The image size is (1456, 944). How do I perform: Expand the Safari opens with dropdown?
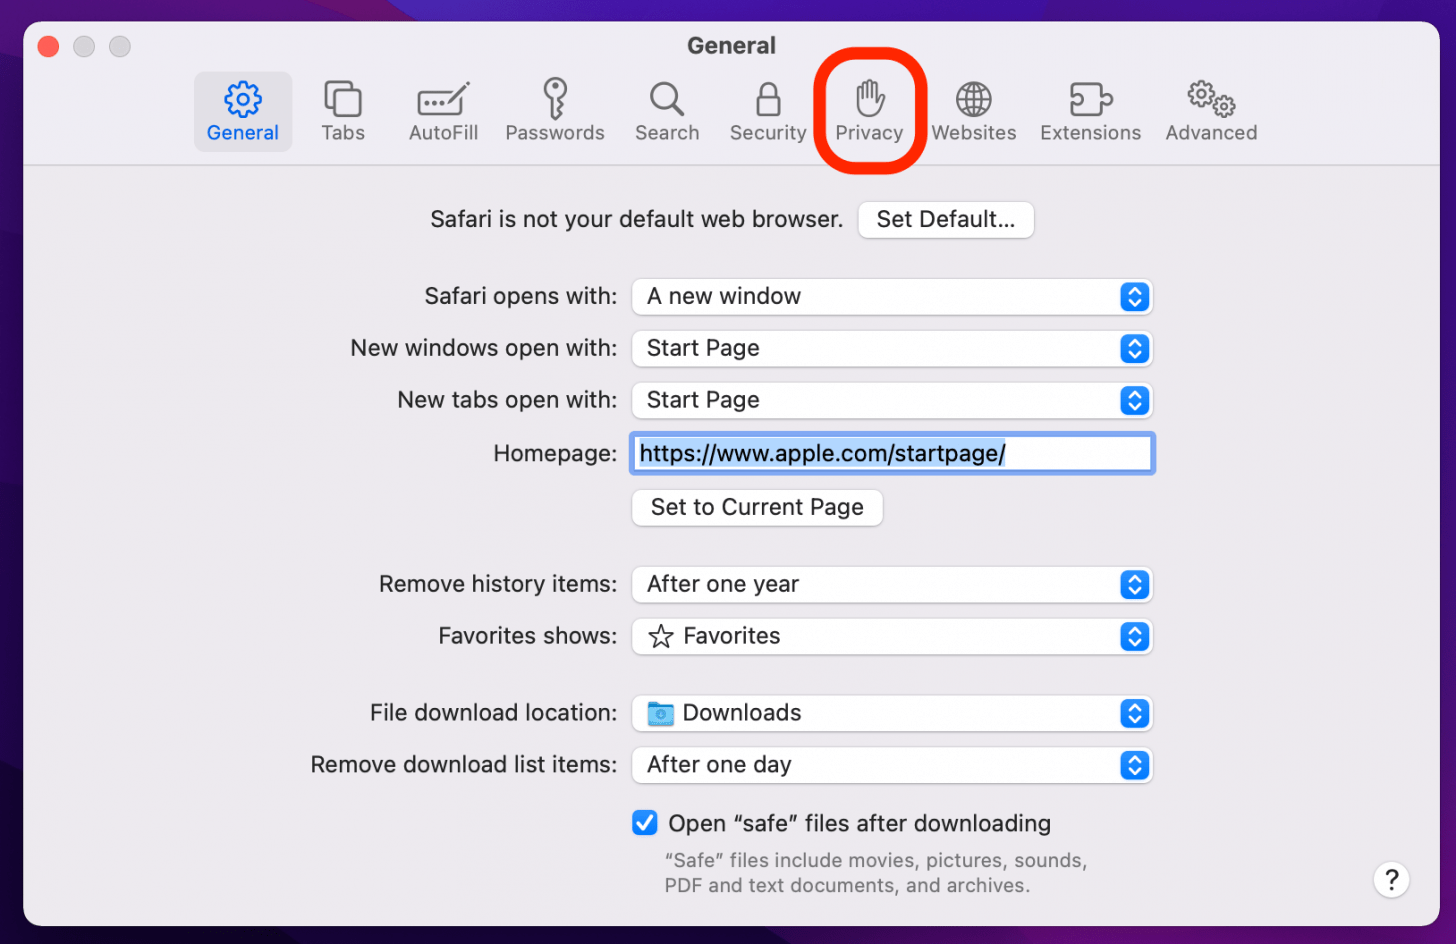pyautogui.click(x=892, y=297)
